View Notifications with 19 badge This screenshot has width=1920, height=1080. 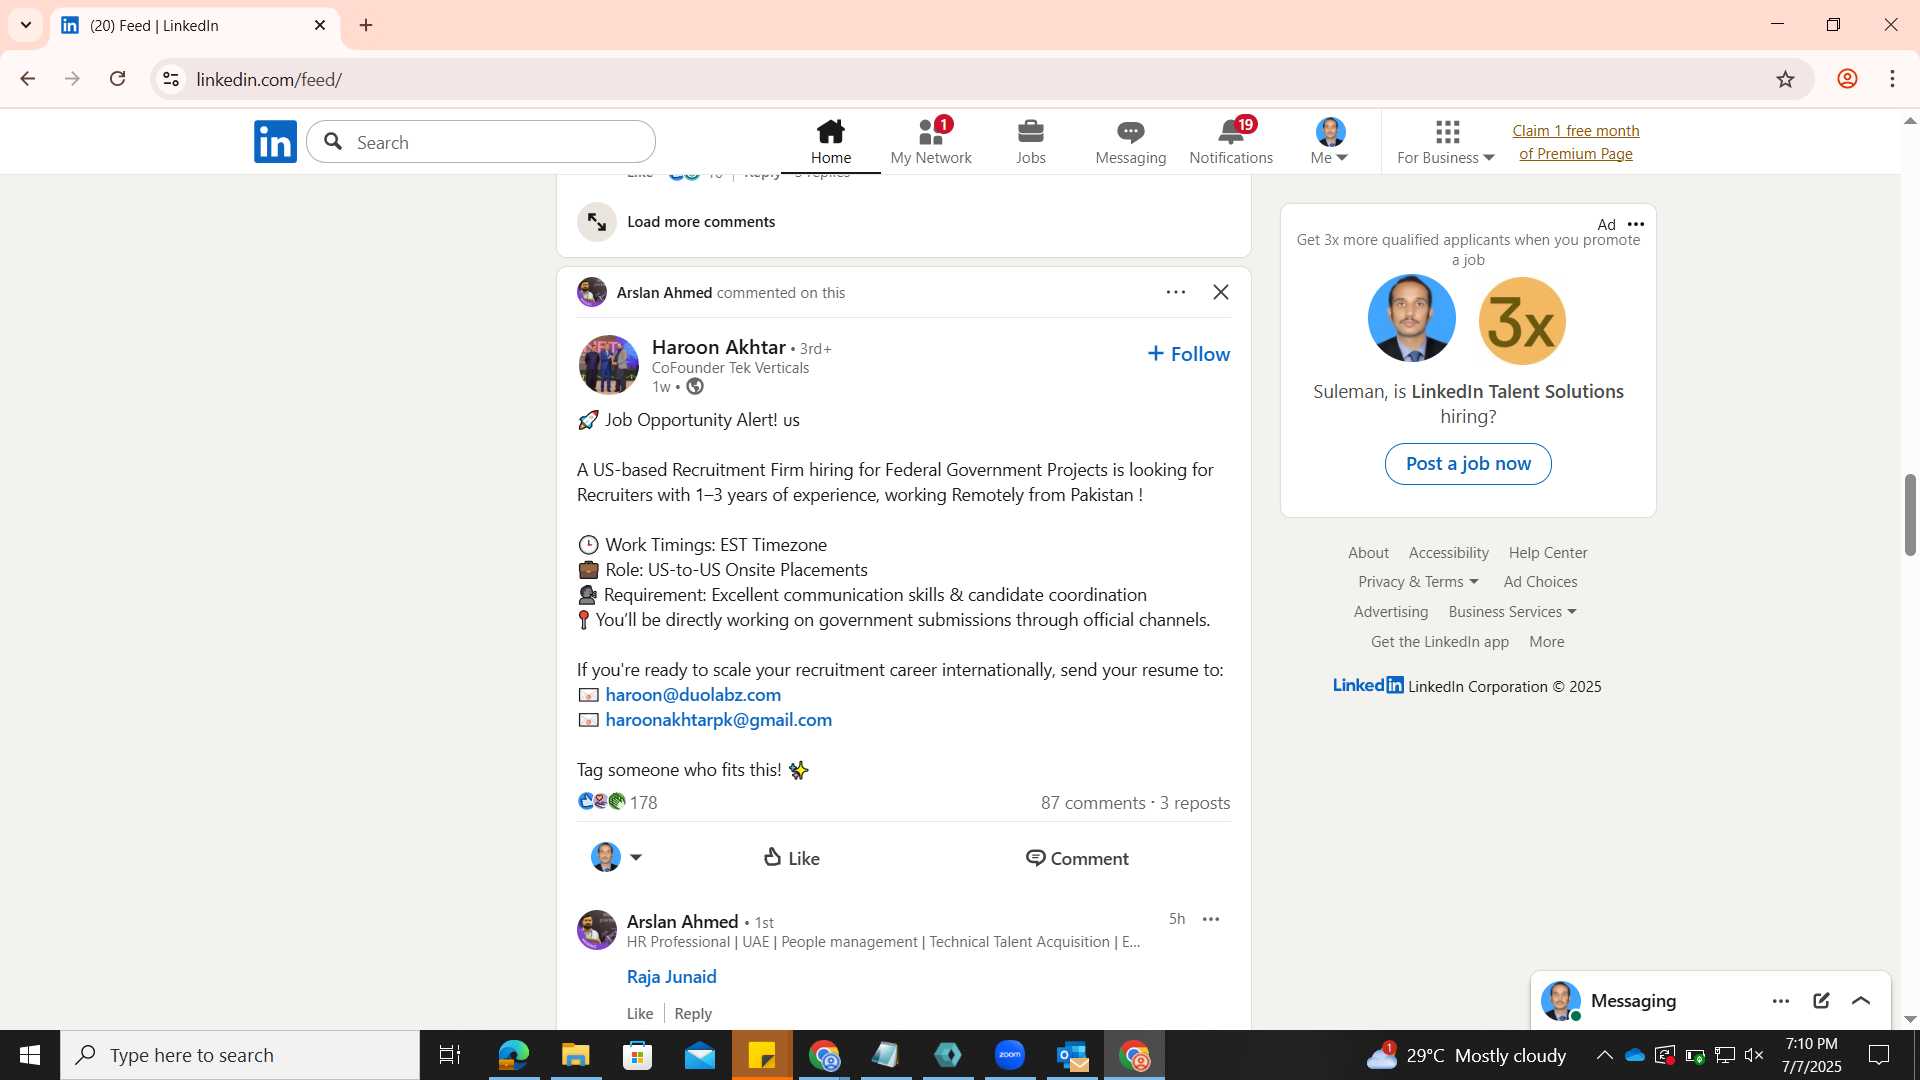1230,142
